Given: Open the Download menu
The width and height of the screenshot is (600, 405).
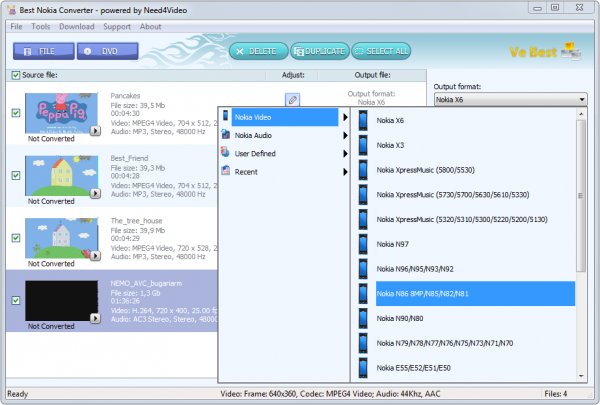Looking at the screenshot, I should [77, 26].
